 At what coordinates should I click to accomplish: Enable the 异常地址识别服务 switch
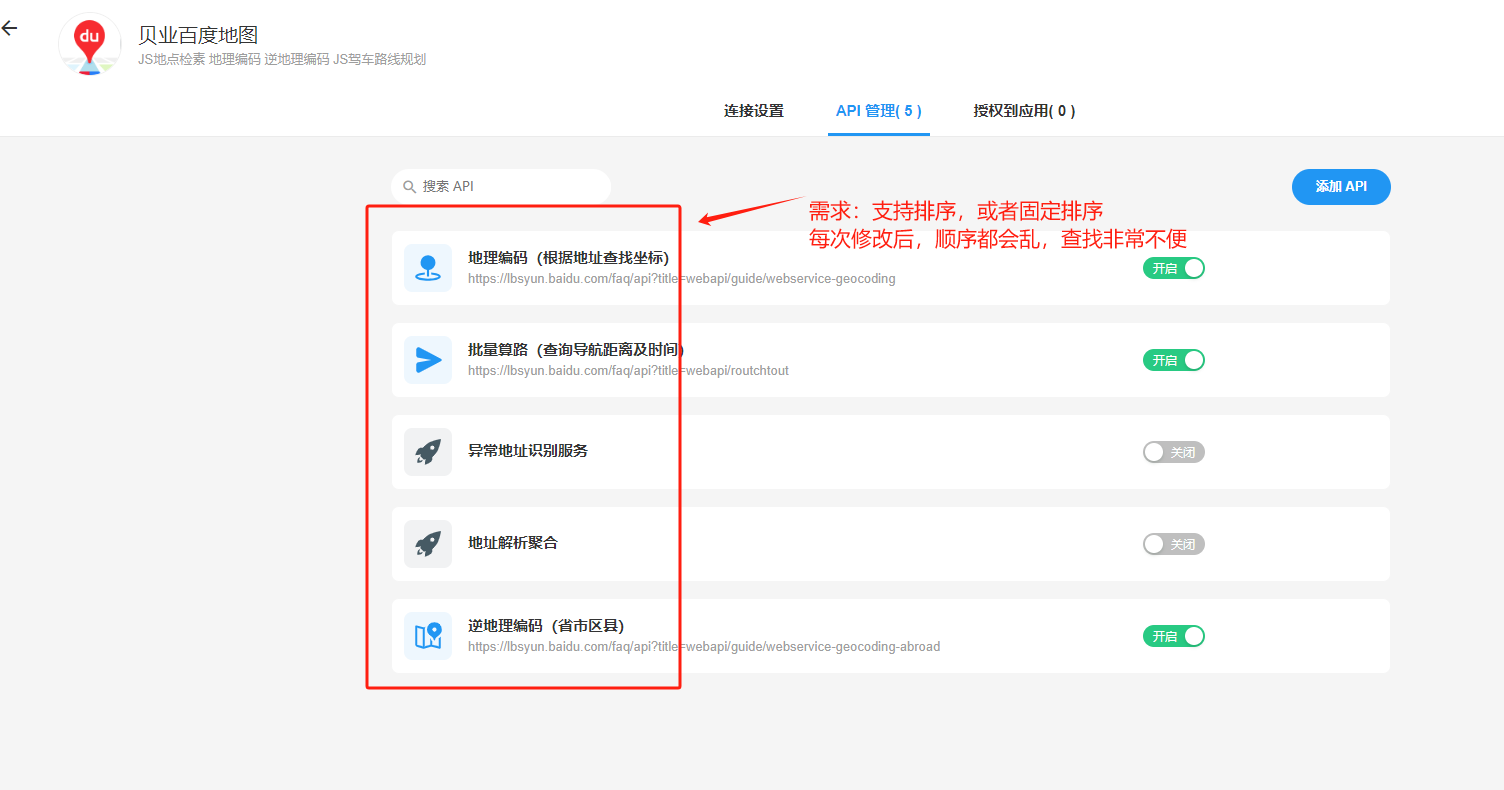(x=1174, y=452)
